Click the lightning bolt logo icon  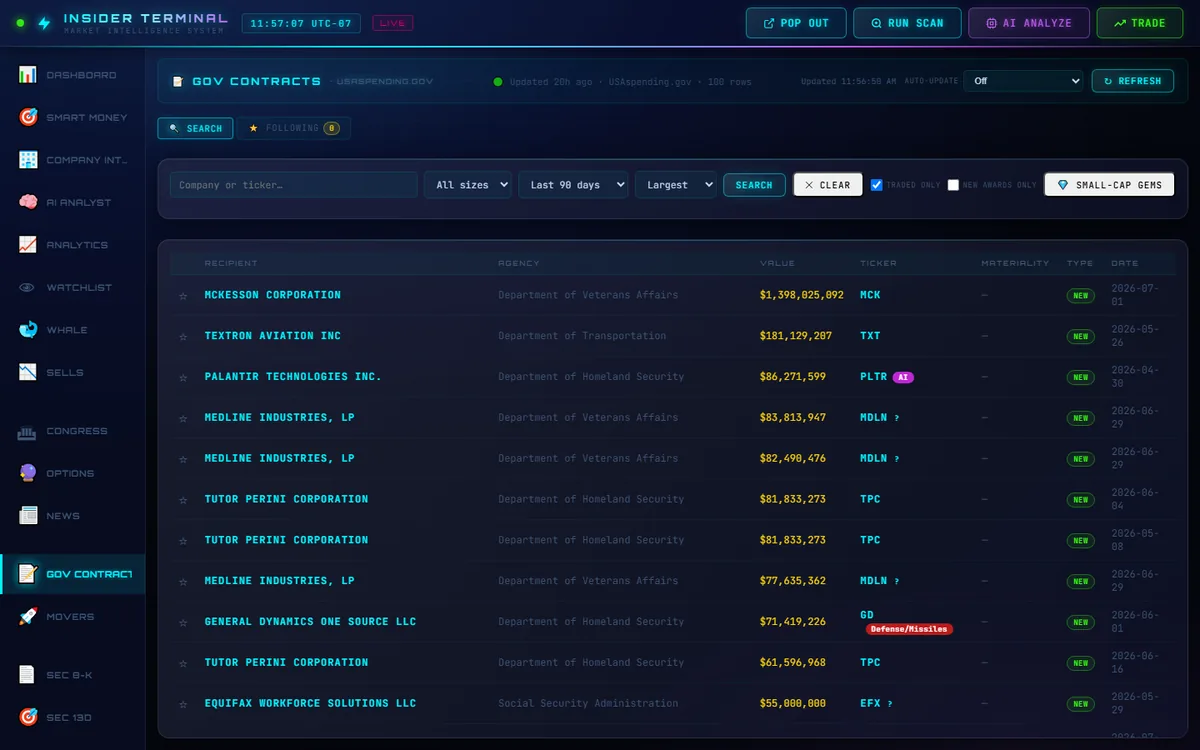click(x=44, y=22)
